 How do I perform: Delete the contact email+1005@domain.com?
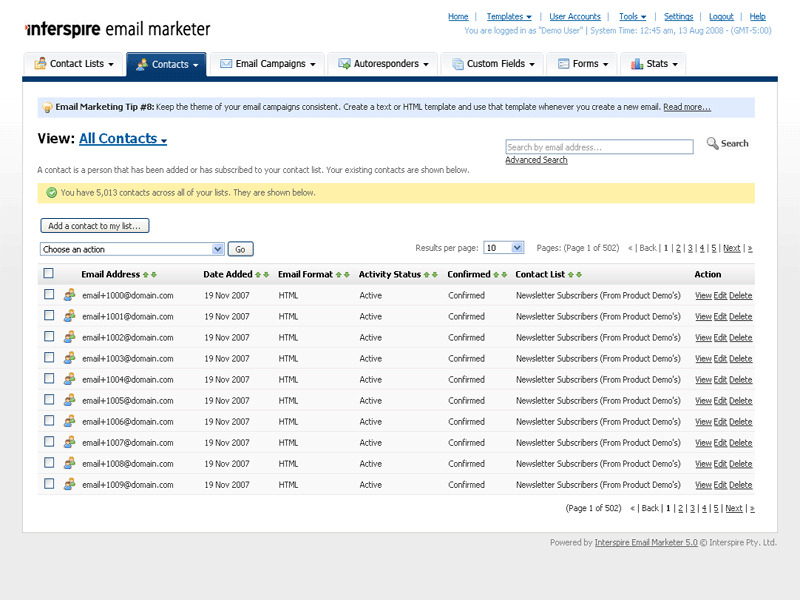pyautogui.click(x=740, y=401)
